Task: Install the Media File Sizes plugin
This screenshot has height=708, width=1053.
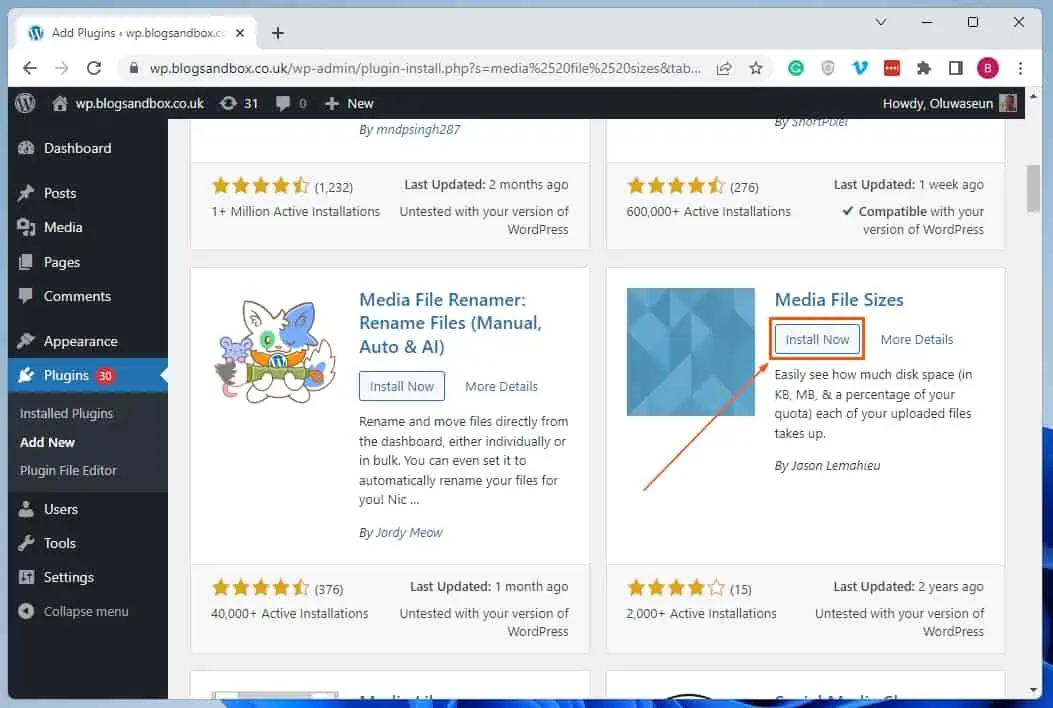Action: 817,340
